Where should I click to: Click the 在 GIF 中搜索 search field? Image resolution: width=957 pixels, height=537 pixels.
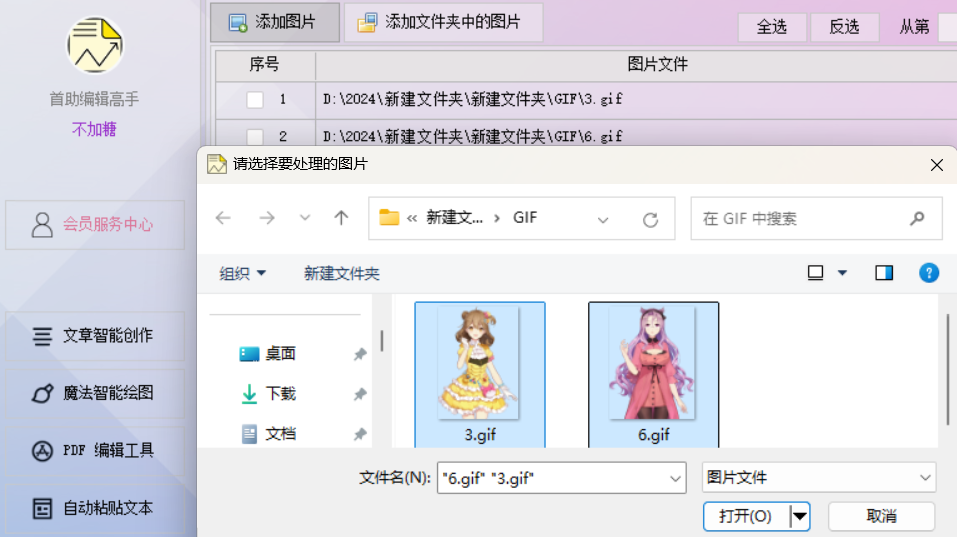tap(817, 218)
